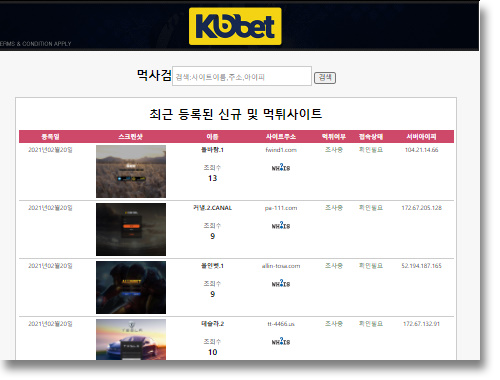Open WHOIS icon for pa-111.com

pos(281,225)
